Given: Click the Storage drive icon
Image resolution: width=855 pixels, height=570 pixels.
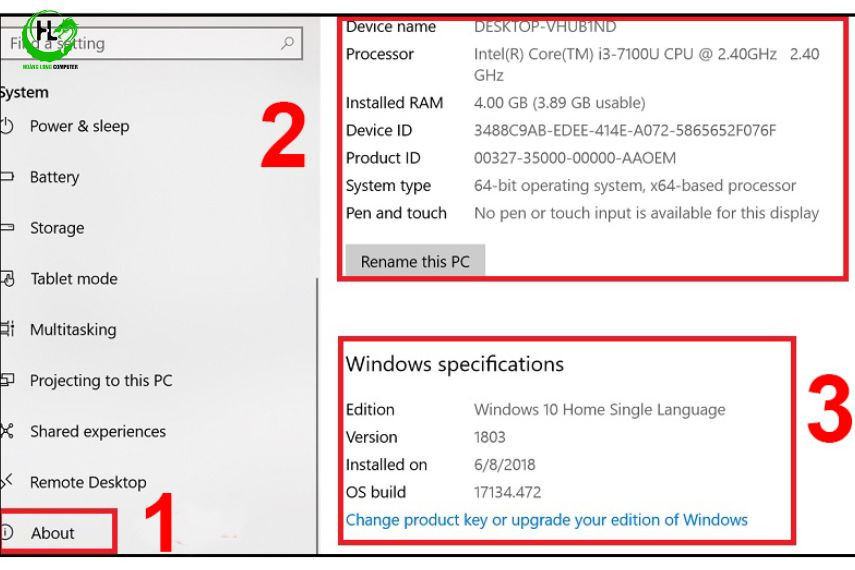Looking at the screenshot, I should click(x=7, y=227).
